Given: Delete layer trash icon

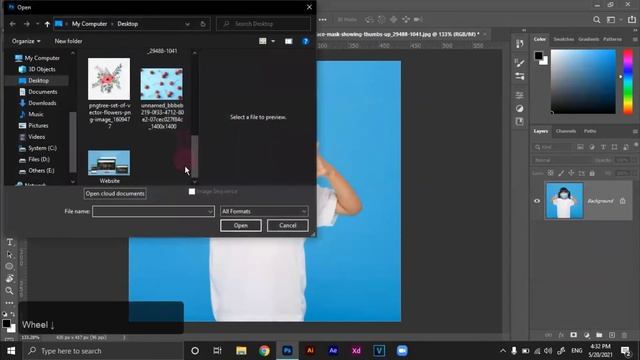Looking at the screenshot, I should 624,335.
